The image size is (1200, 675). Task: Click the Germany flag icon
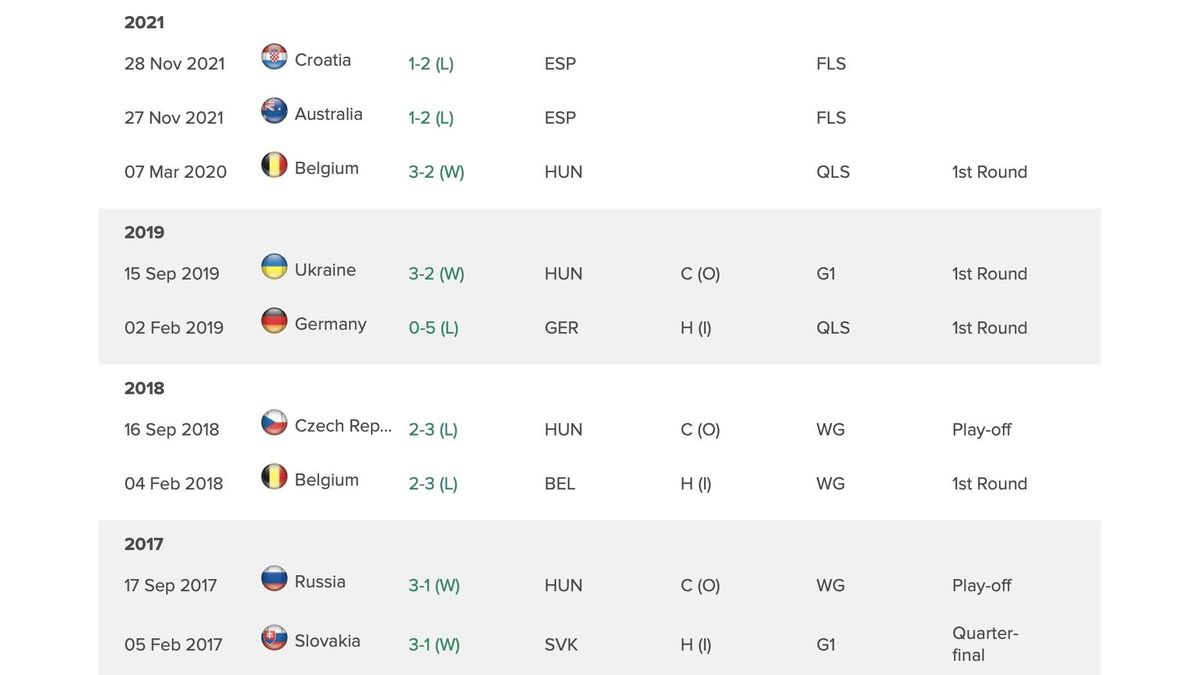pyautogui.click(x=274, y=321)
